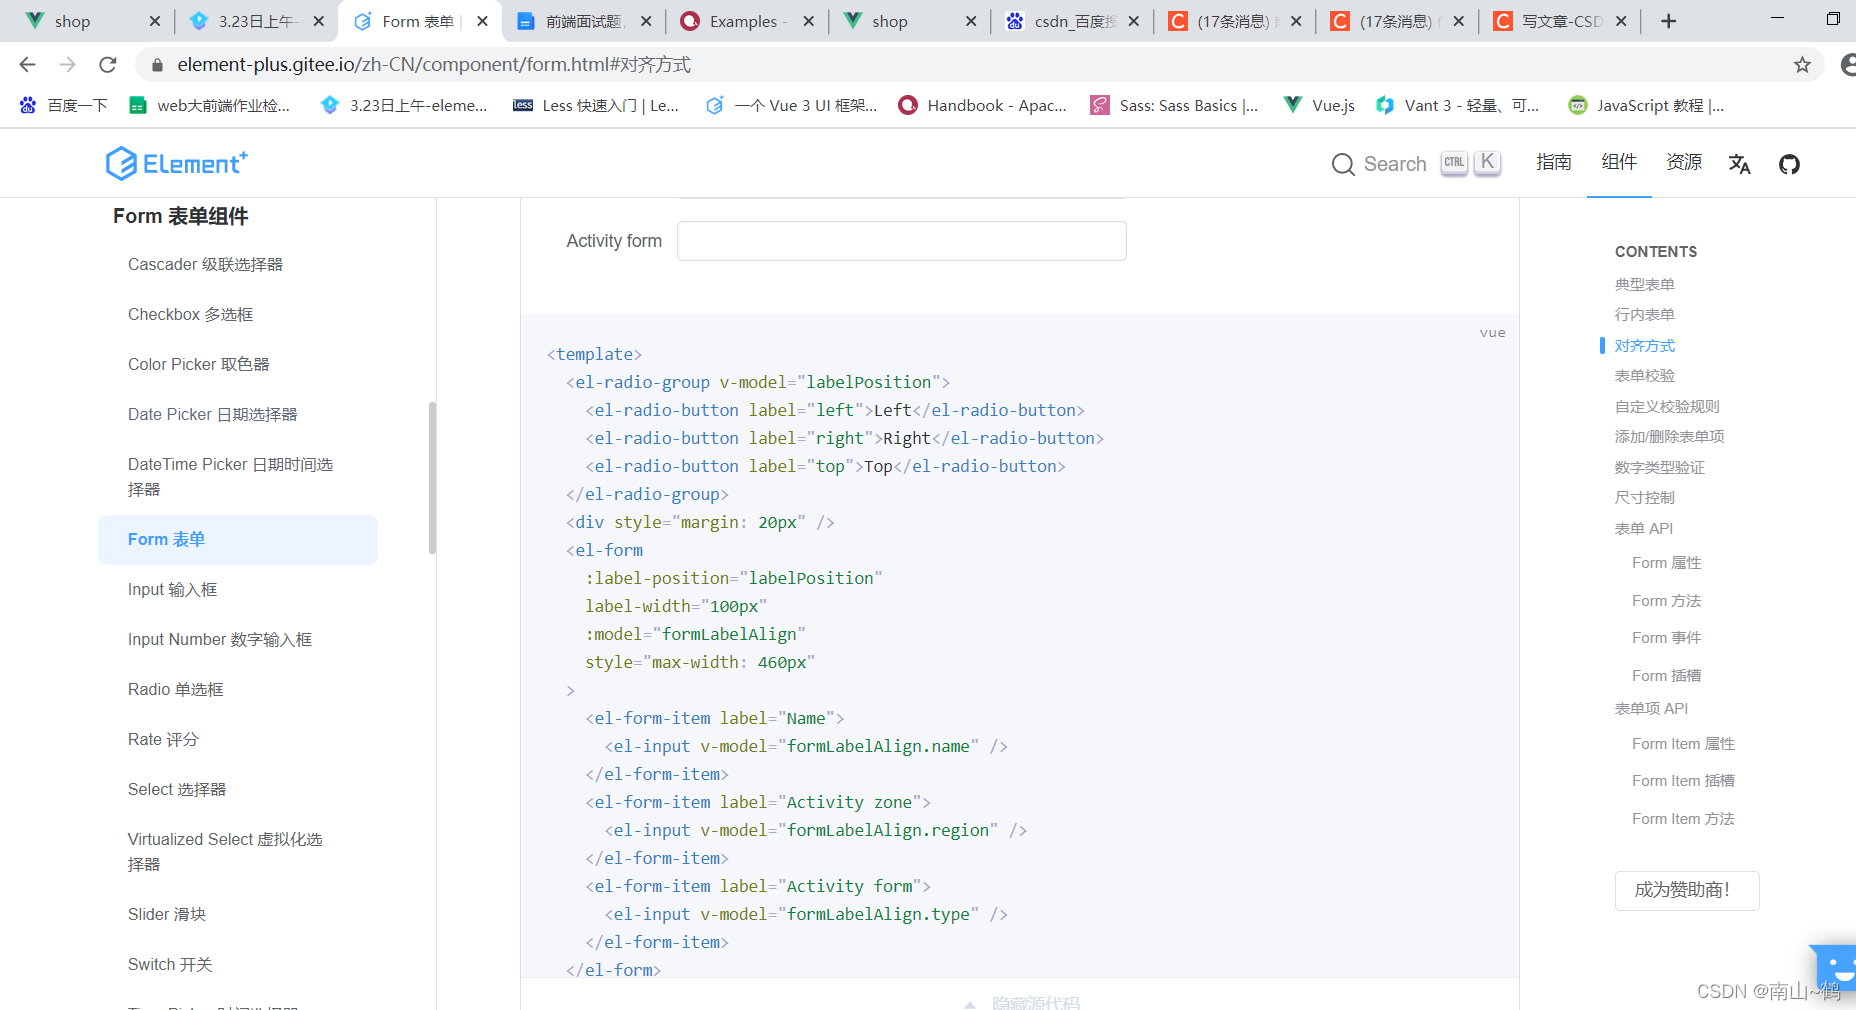Screen dimensions: 1856x1010
Task: Open Less 快速入门 bookmark
Action: point(596,105)
